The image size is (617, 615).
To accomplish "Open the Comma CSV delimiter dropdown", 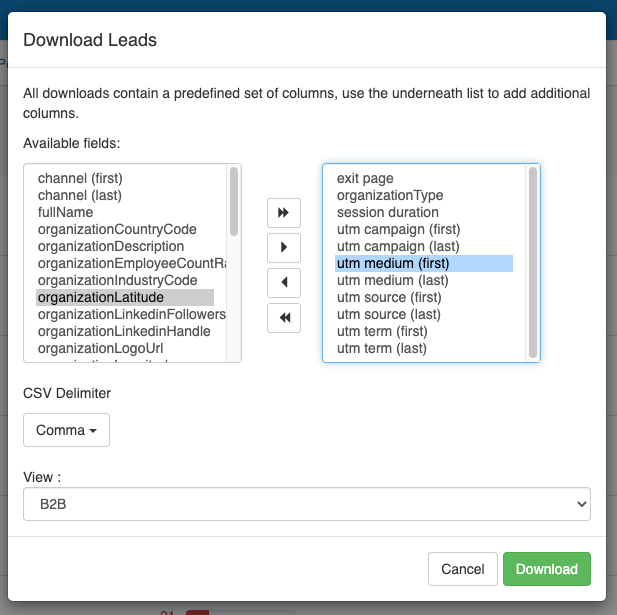I will 66,430.
